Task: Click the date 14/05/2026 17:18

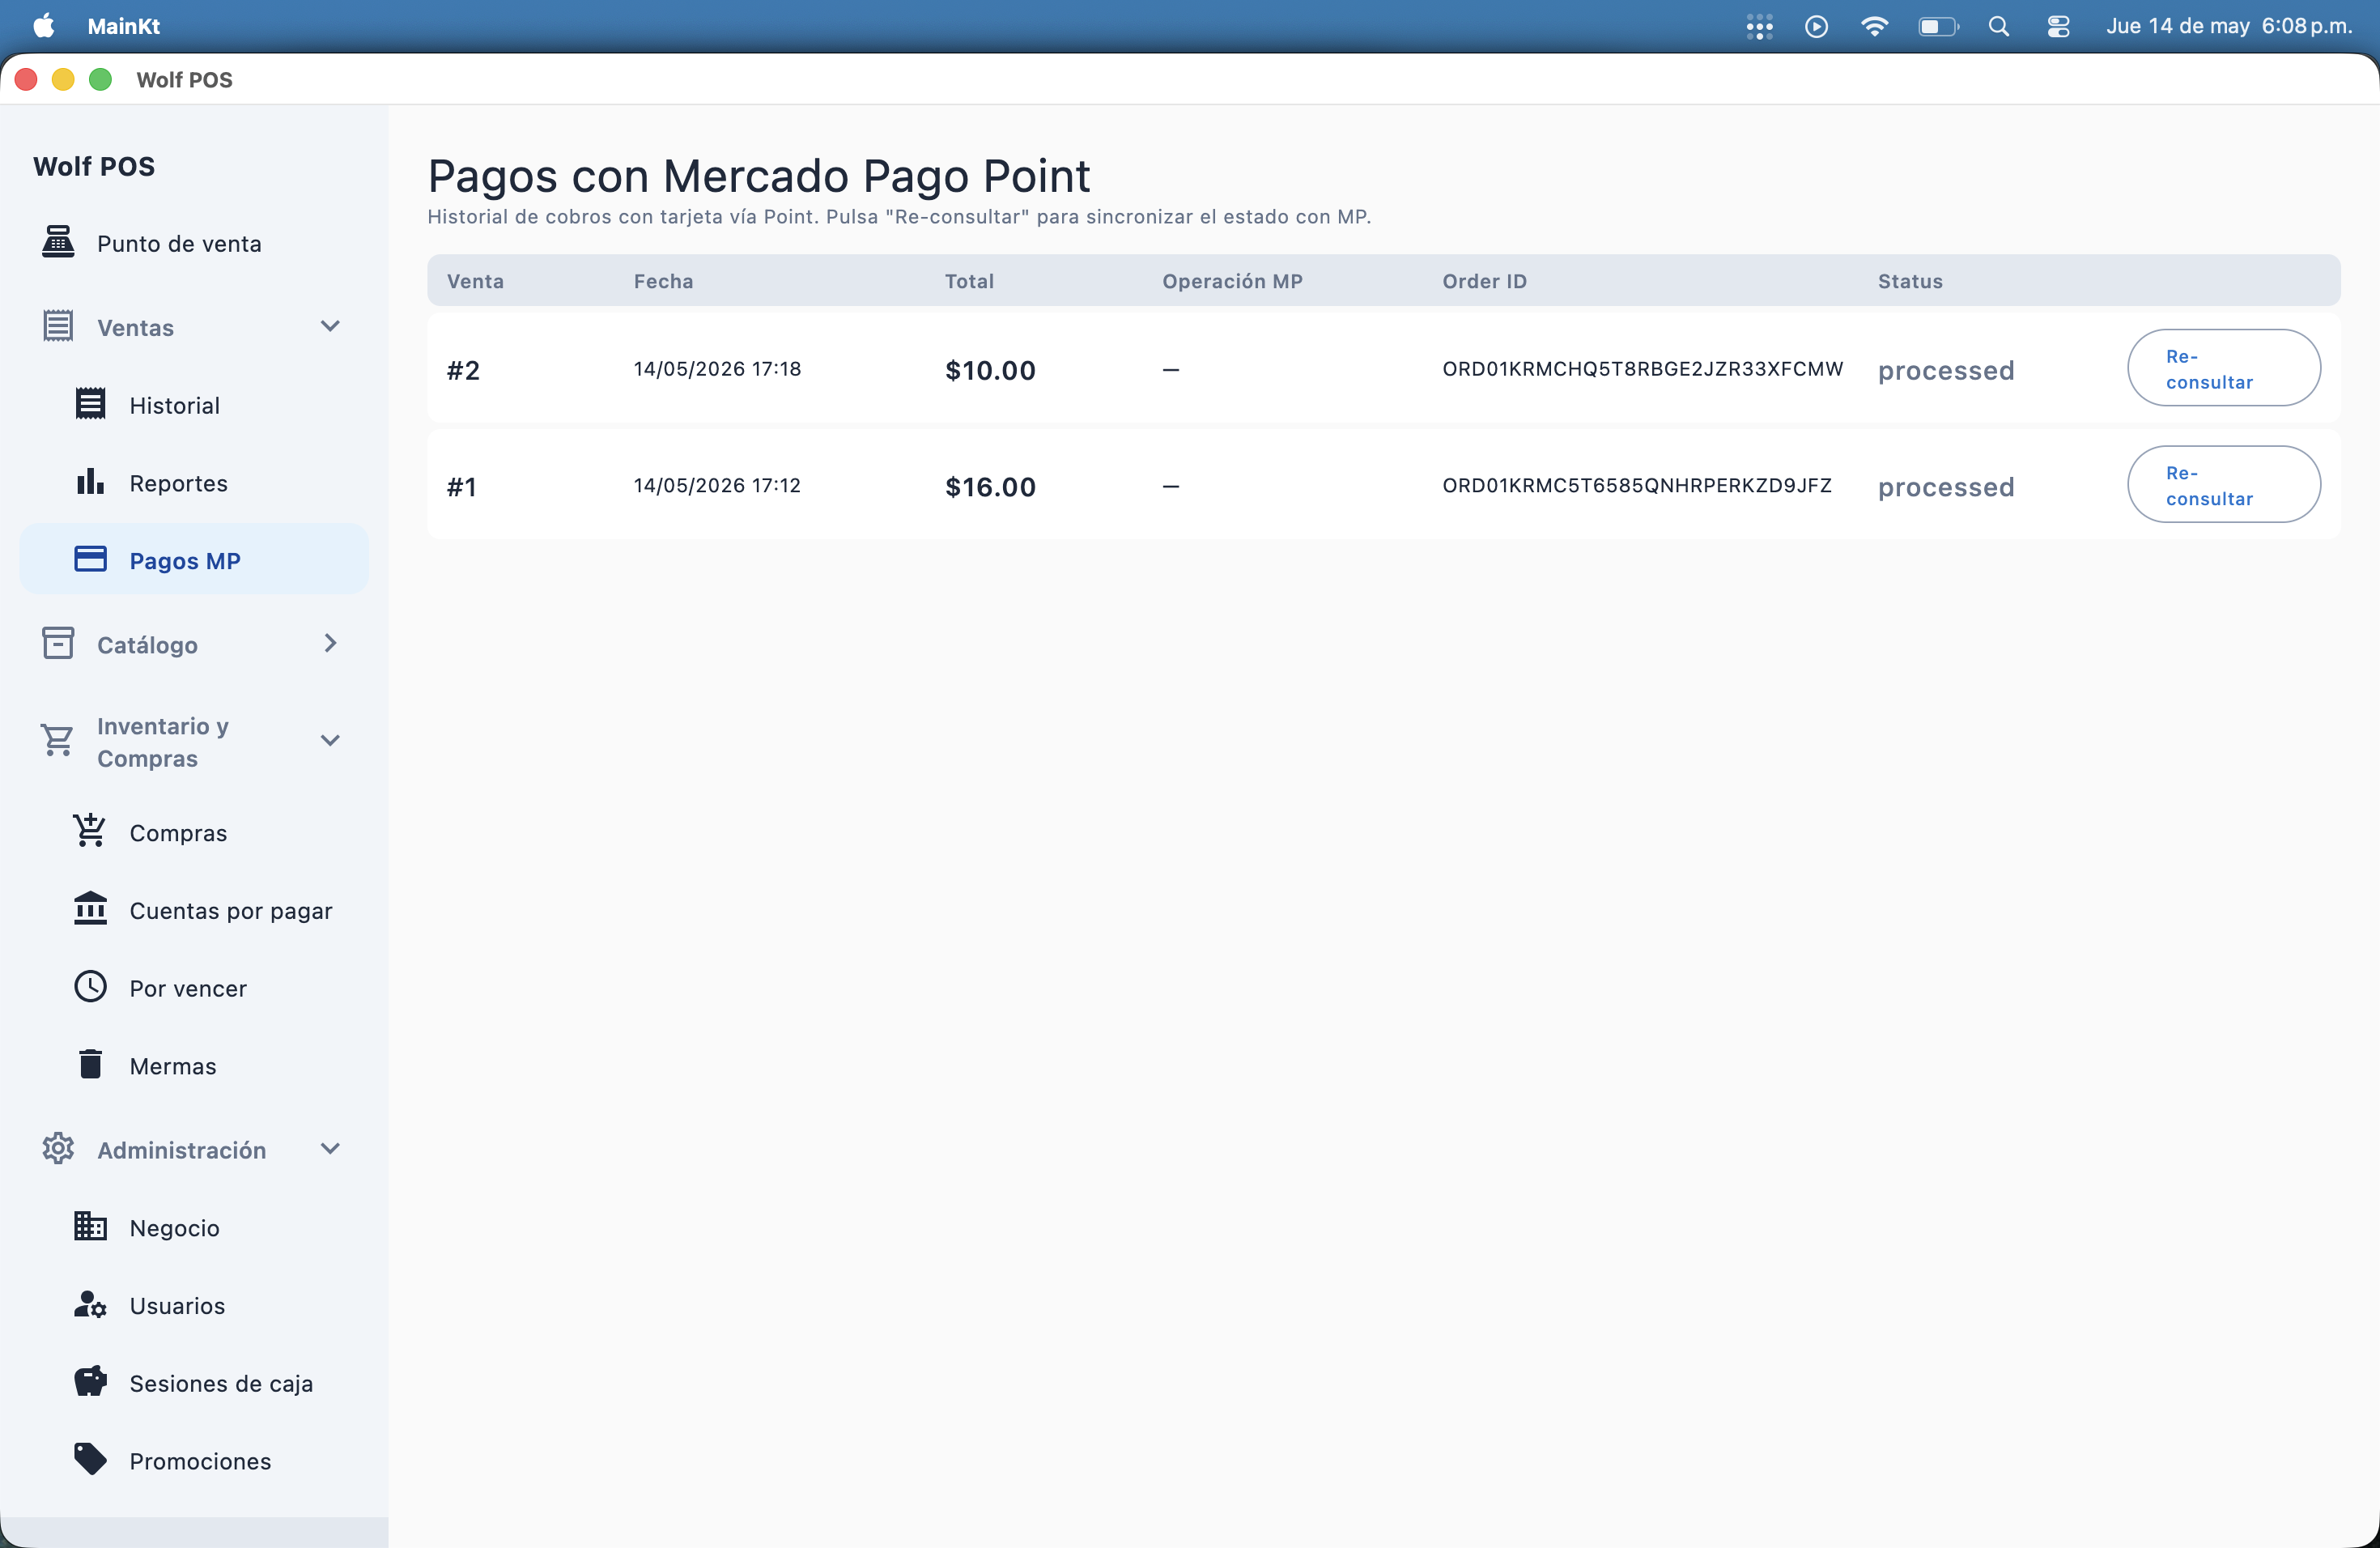Action: click(717, 368)
